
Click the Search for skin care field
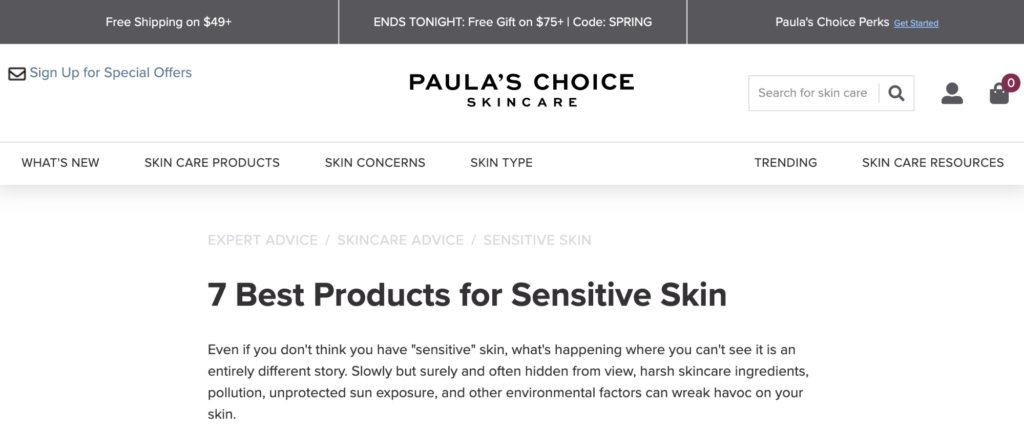pos(812,93)
